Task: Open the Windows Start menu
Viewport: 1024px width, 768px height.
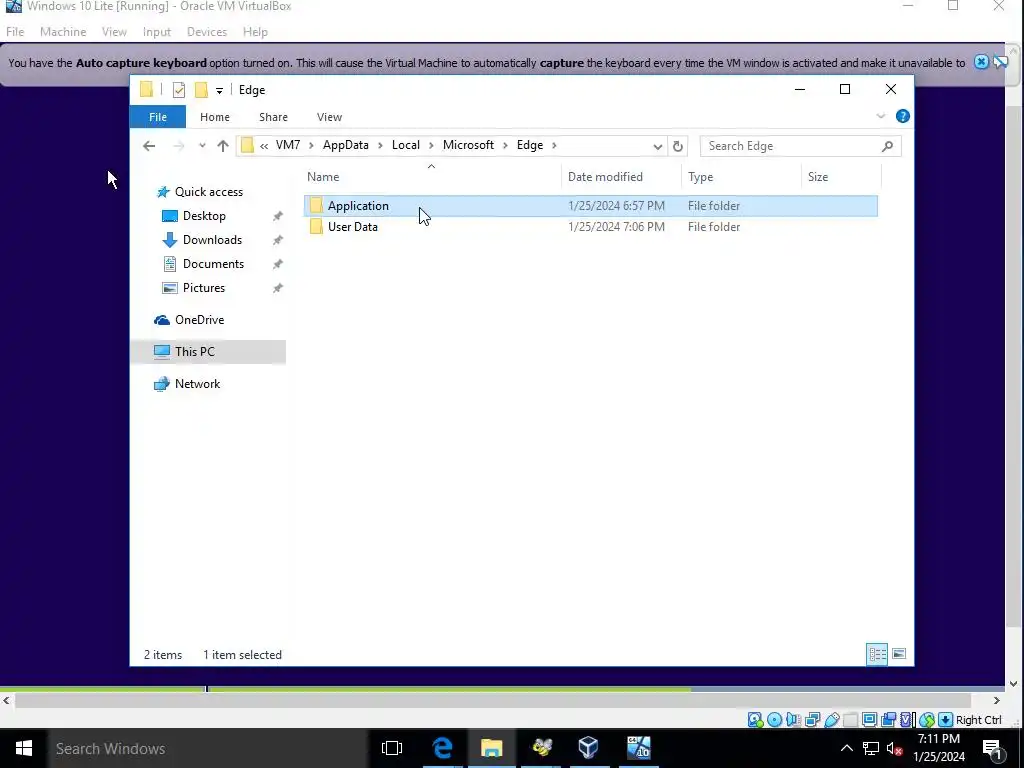Action: coord(24,748)
